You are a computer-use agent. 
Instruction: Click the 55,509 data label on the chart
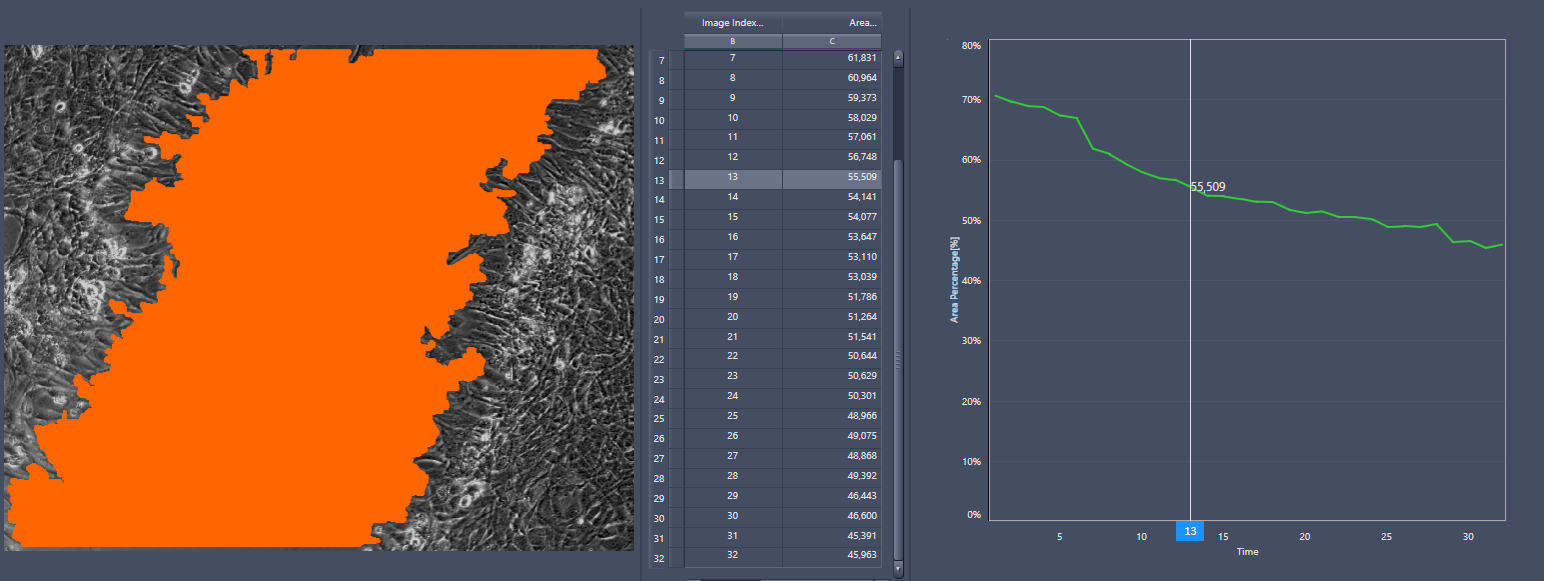[x=1207, y=185]
